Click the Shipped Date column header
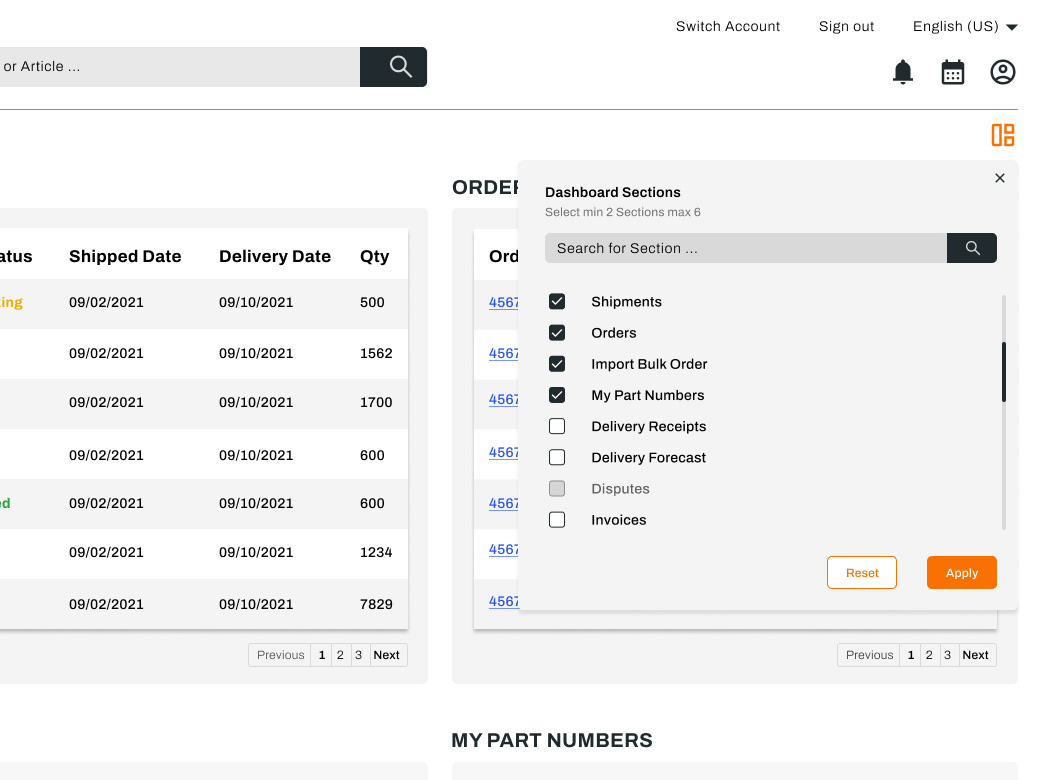Screen dimensions: 1041x780 click(125, 256)
